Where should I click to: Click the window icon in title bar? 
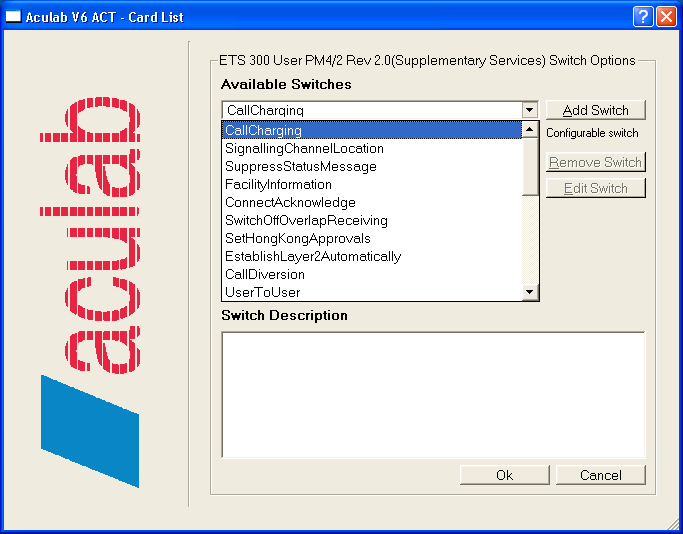pyautogui.click(x=13, y=17)
